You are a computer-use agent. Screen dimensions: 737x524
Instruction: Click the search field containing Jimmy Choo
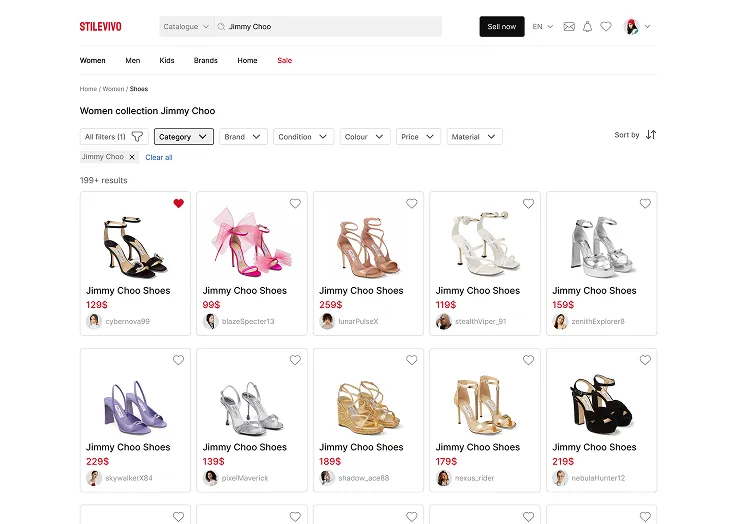click(330, 27)
